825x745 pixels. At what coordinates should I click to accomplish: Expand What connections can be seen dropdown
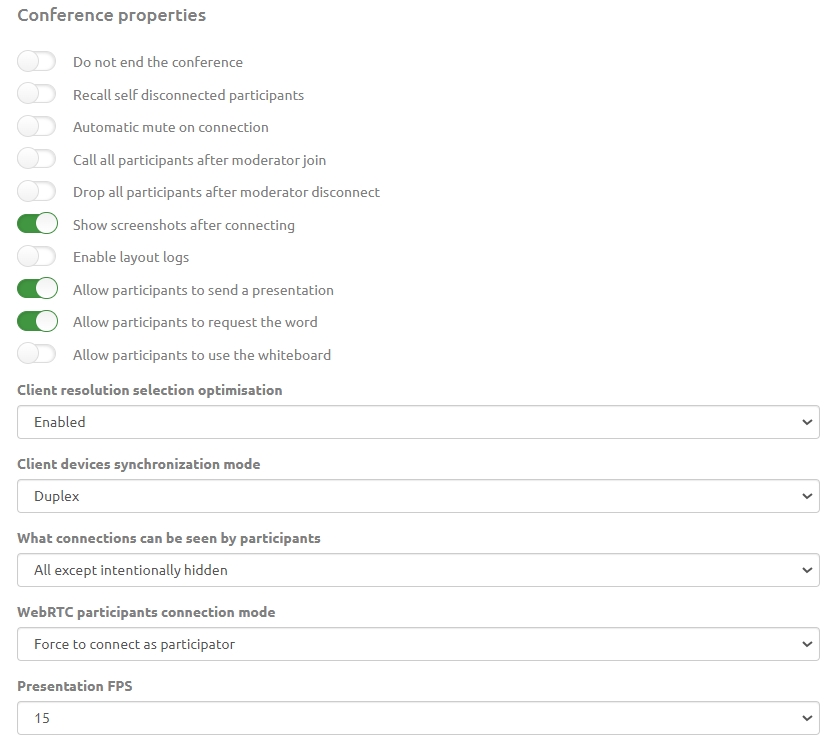(418, 570)
